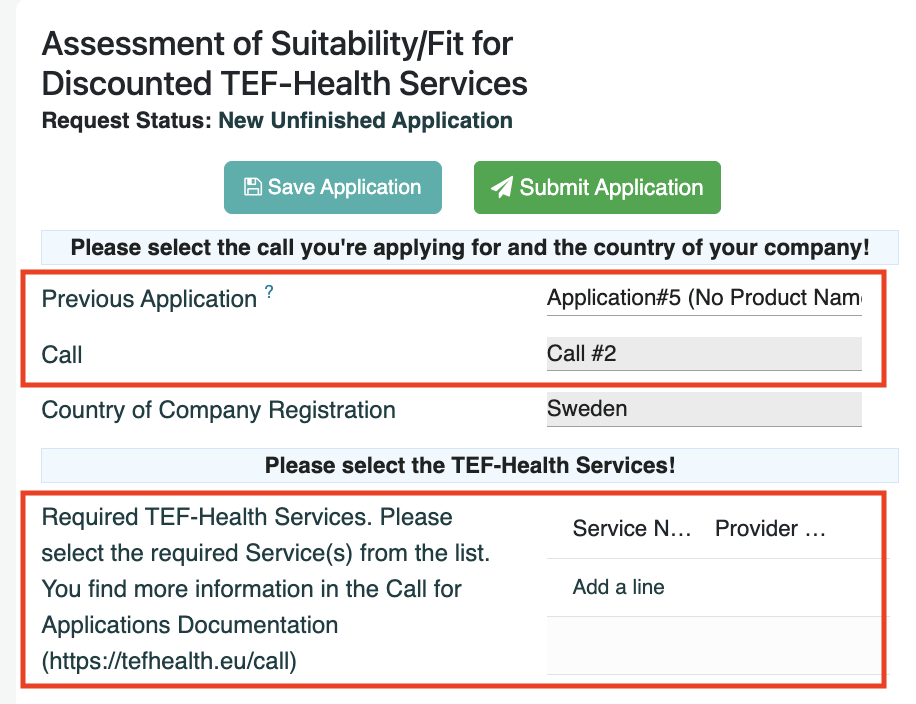Click the select call and country banner
Viewport: 916px width, 704px height.
(x=470, y=247)
